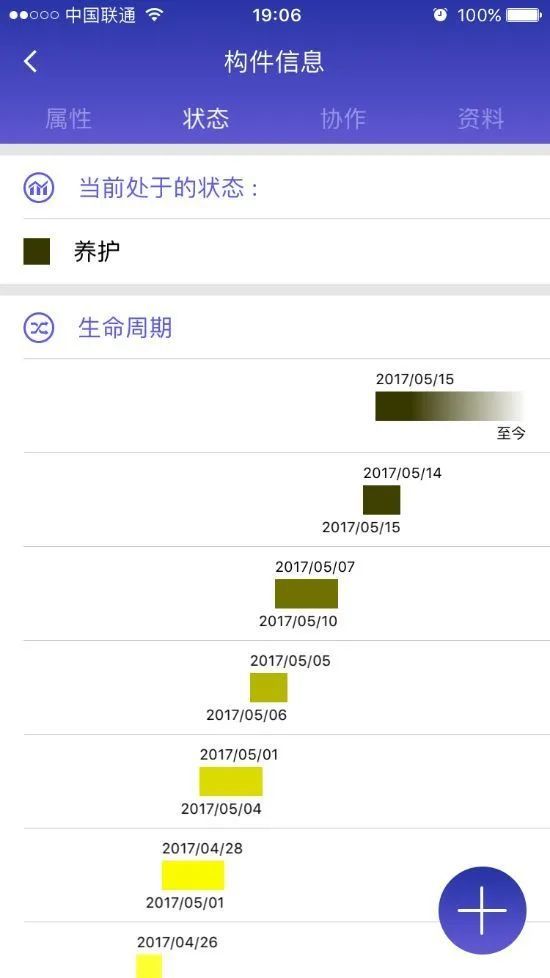Tap the round plus add button
The image size is (550, 978).
point(482,910)
